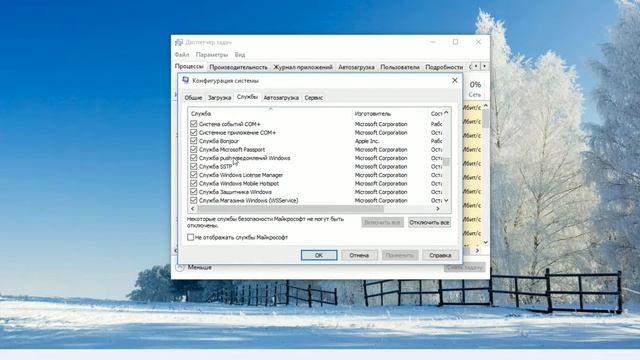The image size is (640, 360).
Task: Open Task Manager Файл menu
Action: (182, 55)
